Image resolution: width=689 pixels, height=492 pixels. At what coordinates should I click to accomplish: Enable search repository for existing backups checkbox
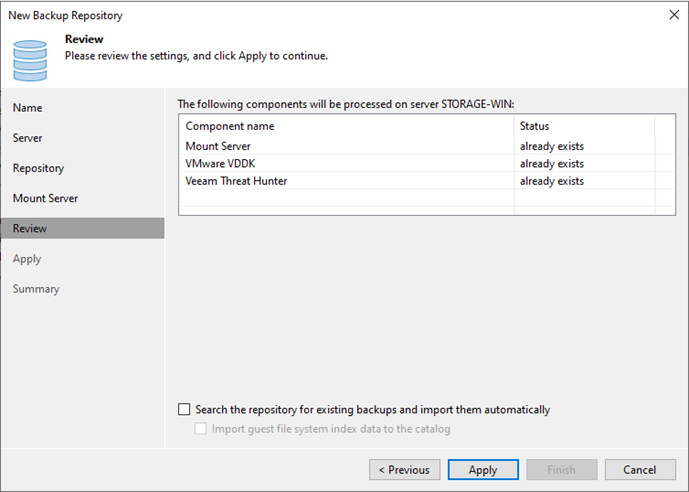184,409
